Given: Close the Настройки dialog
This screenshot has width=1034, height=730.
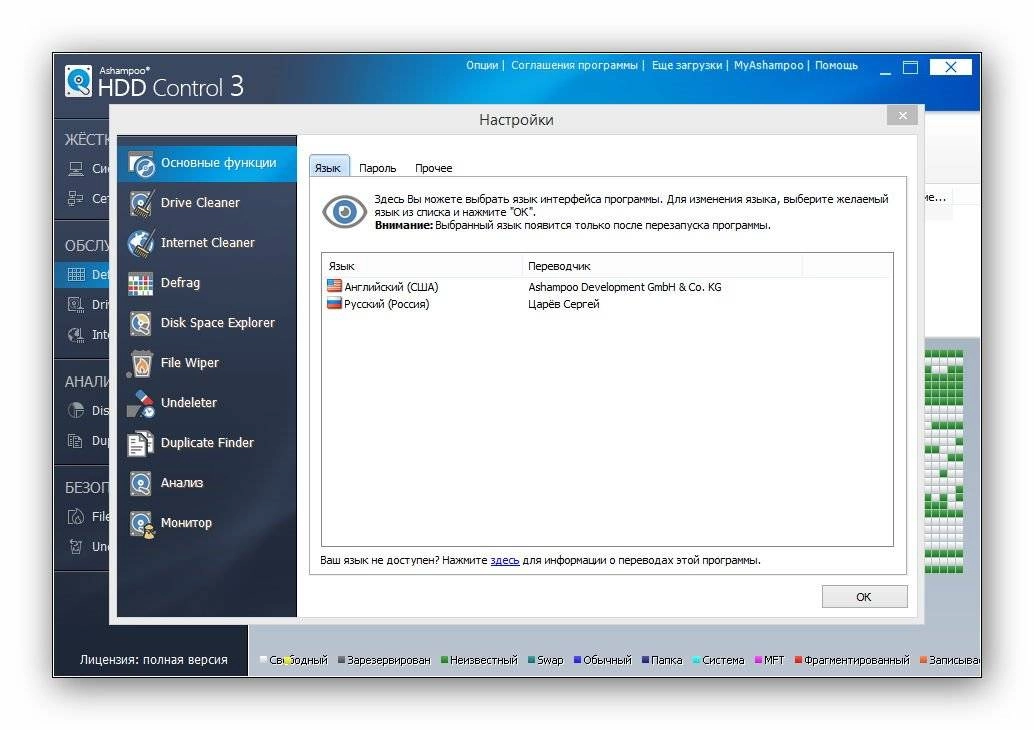Looking at the screenshot, I should pos(902,115).
